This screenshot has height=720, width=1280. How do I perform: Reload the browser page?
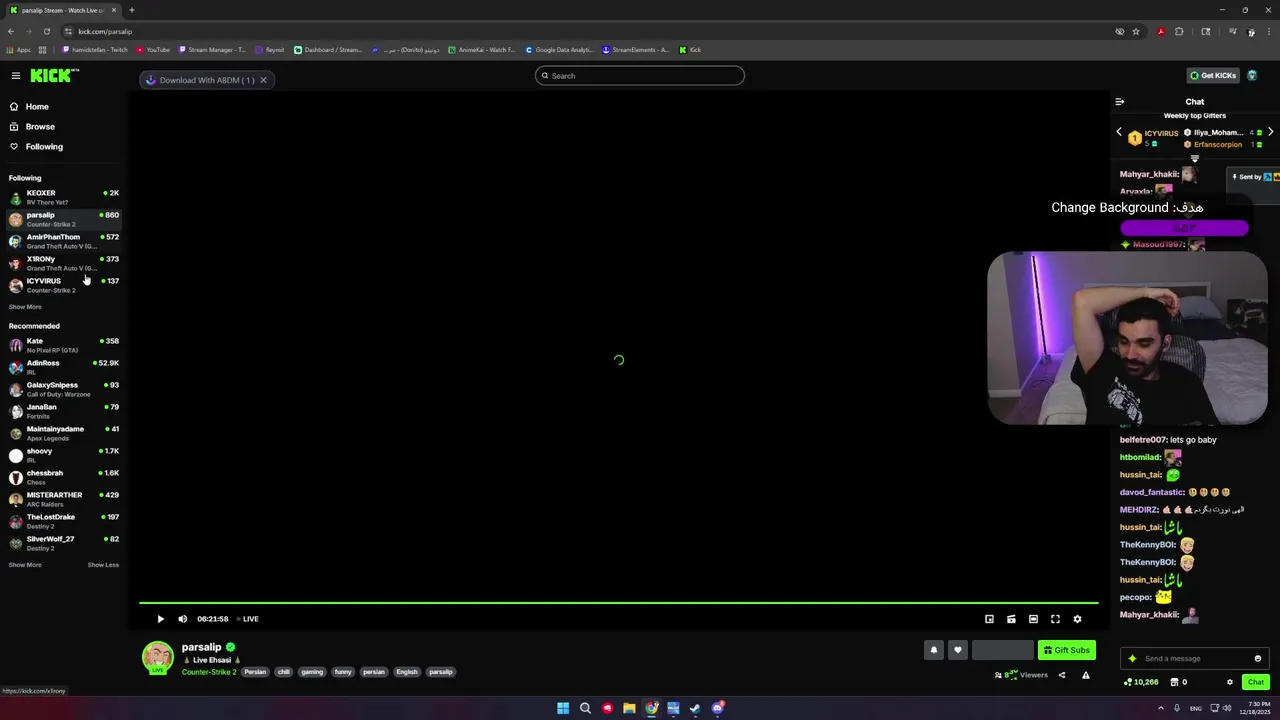tap(46, 31)
